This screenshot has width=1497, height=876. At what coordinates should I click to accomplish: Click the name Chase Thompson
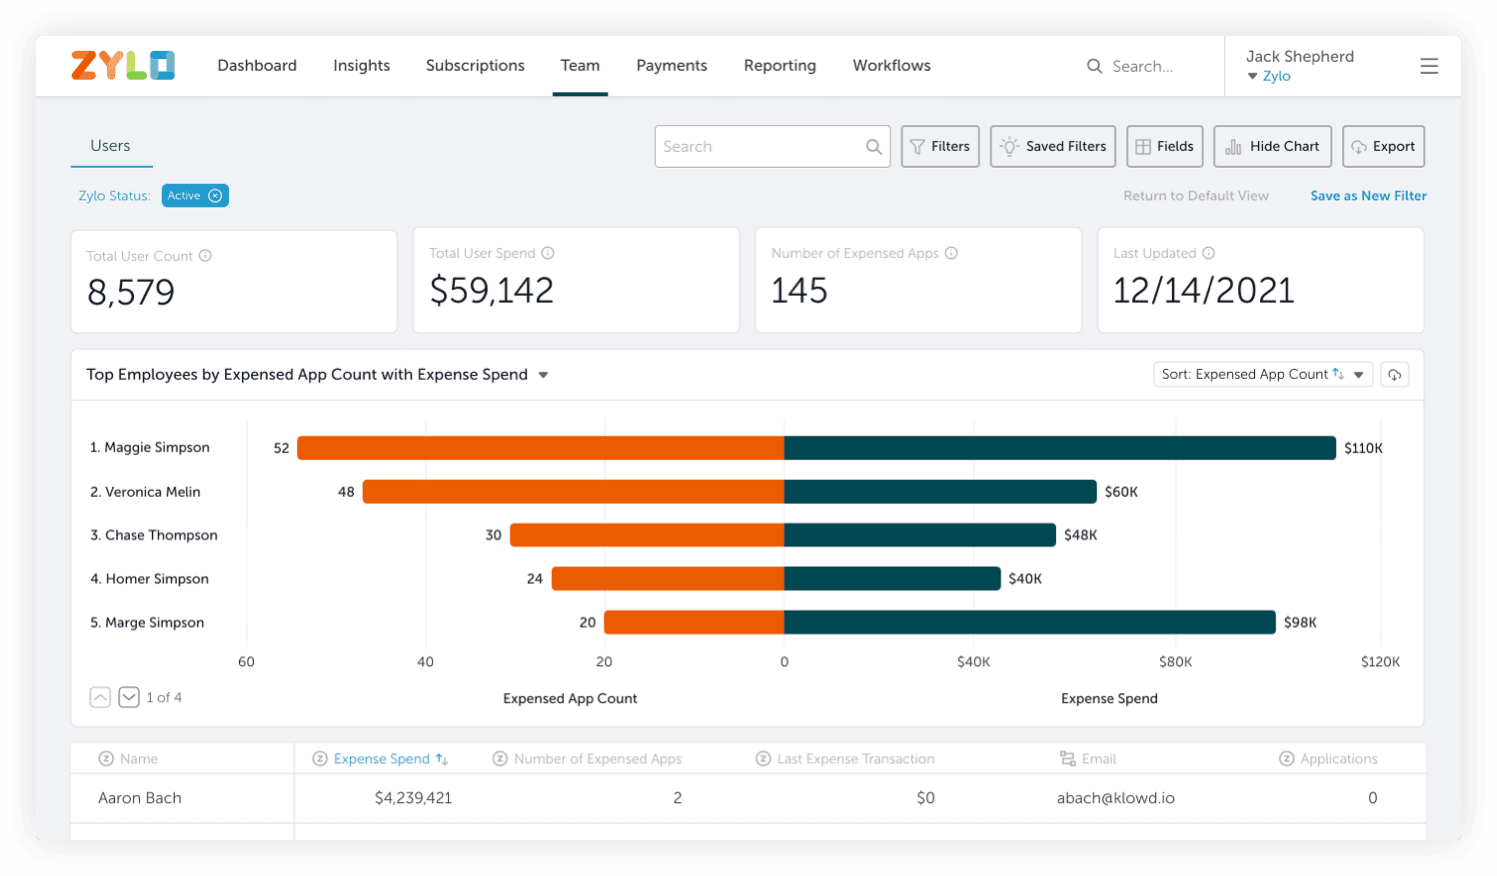[161, 535]
